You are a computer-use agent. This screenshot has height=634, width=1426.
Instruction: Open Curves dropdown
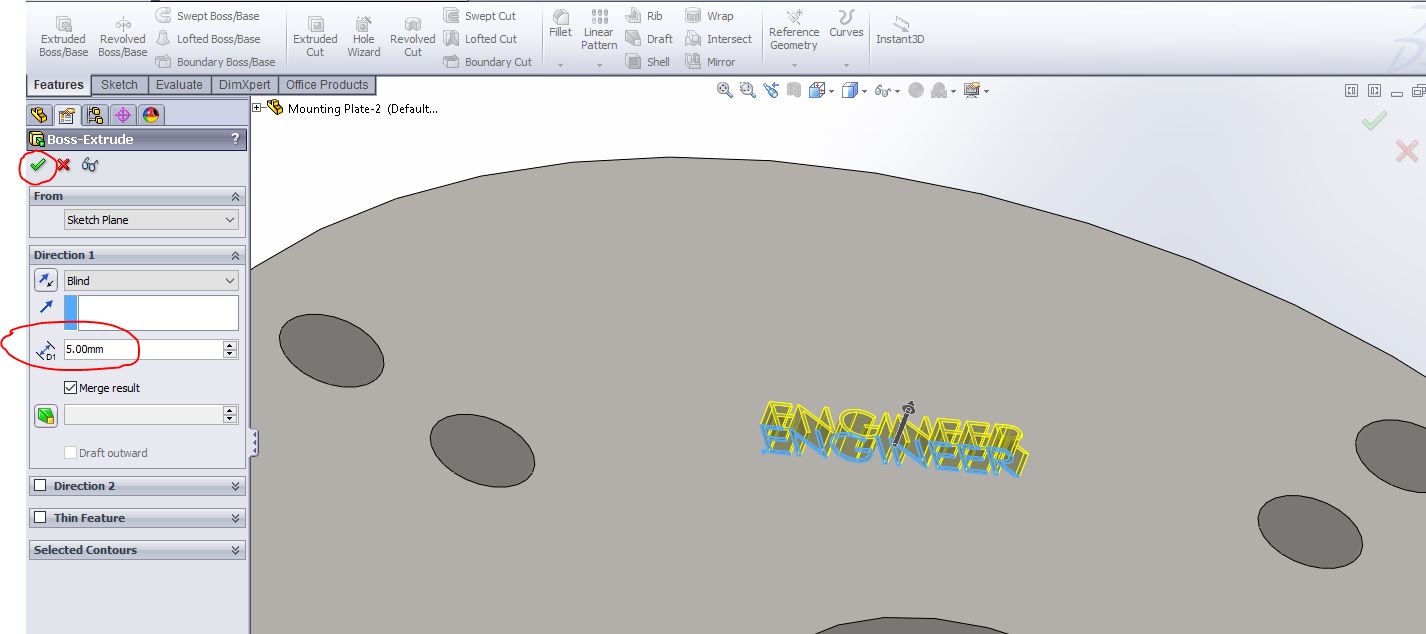click(x=846, y=65)
